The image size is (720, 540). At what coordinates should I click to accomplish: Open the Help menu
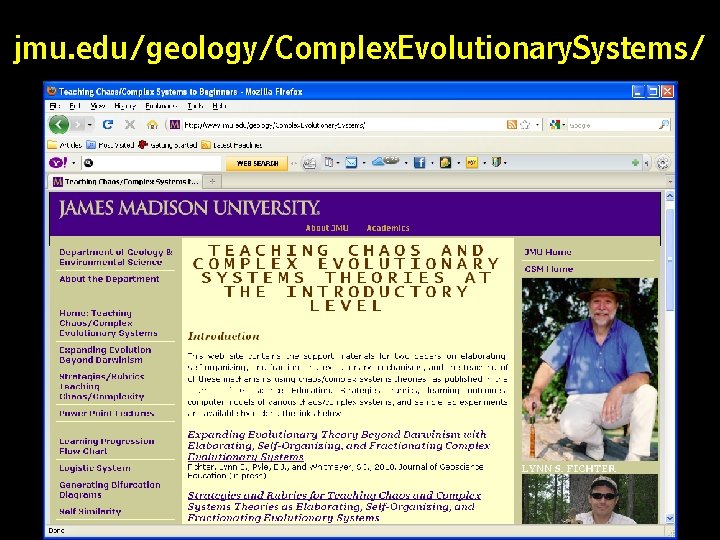[x=219, y=106]
